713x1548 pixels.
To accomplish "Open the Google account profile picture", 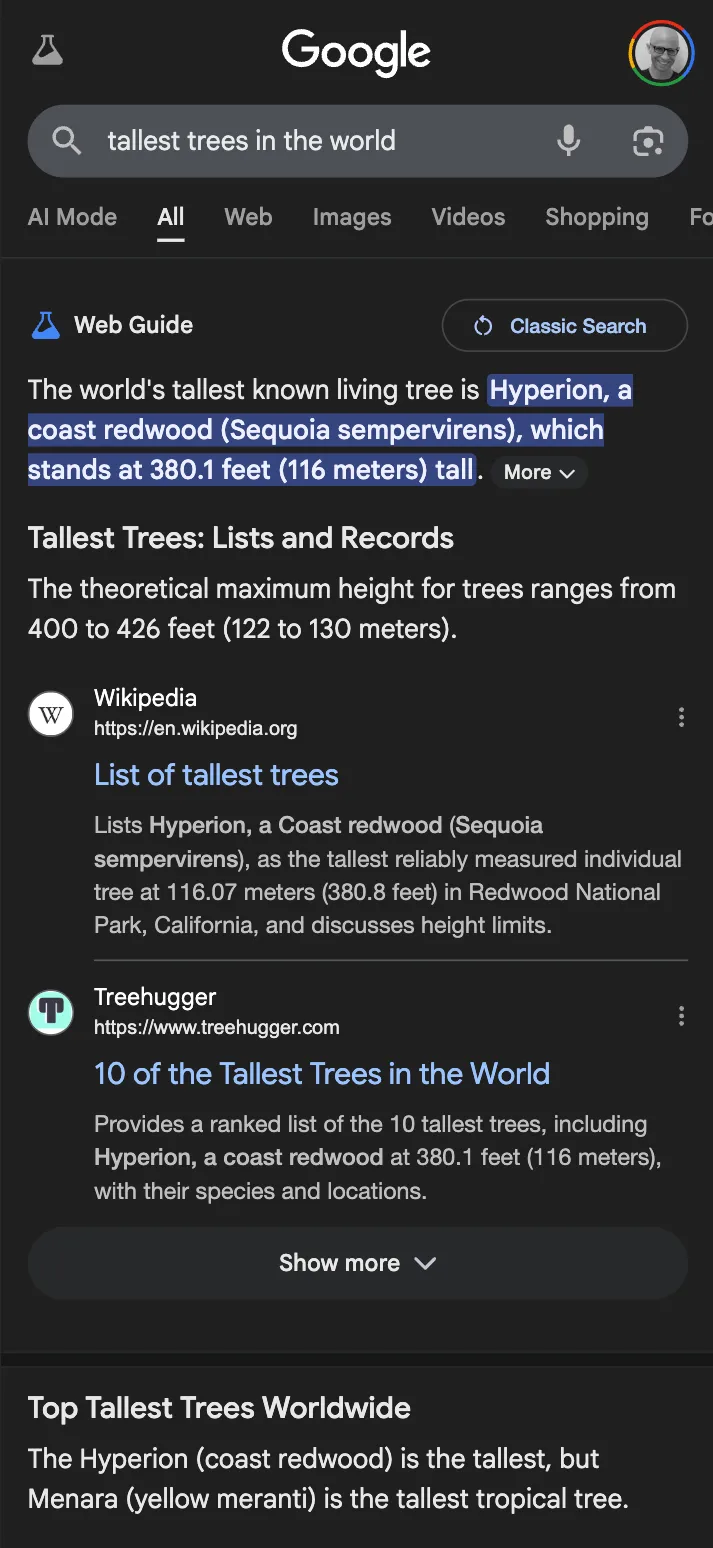I will pyautogui.click(x=661, y=53).
